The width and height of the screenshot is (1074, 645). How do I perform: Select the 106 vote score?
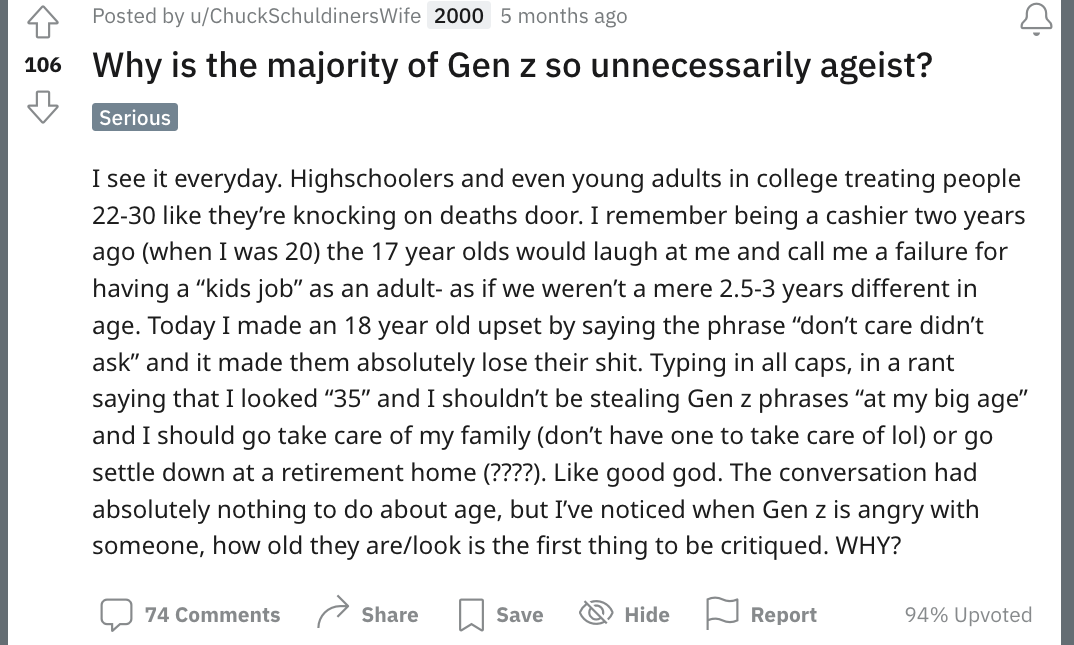coord(43,65)
